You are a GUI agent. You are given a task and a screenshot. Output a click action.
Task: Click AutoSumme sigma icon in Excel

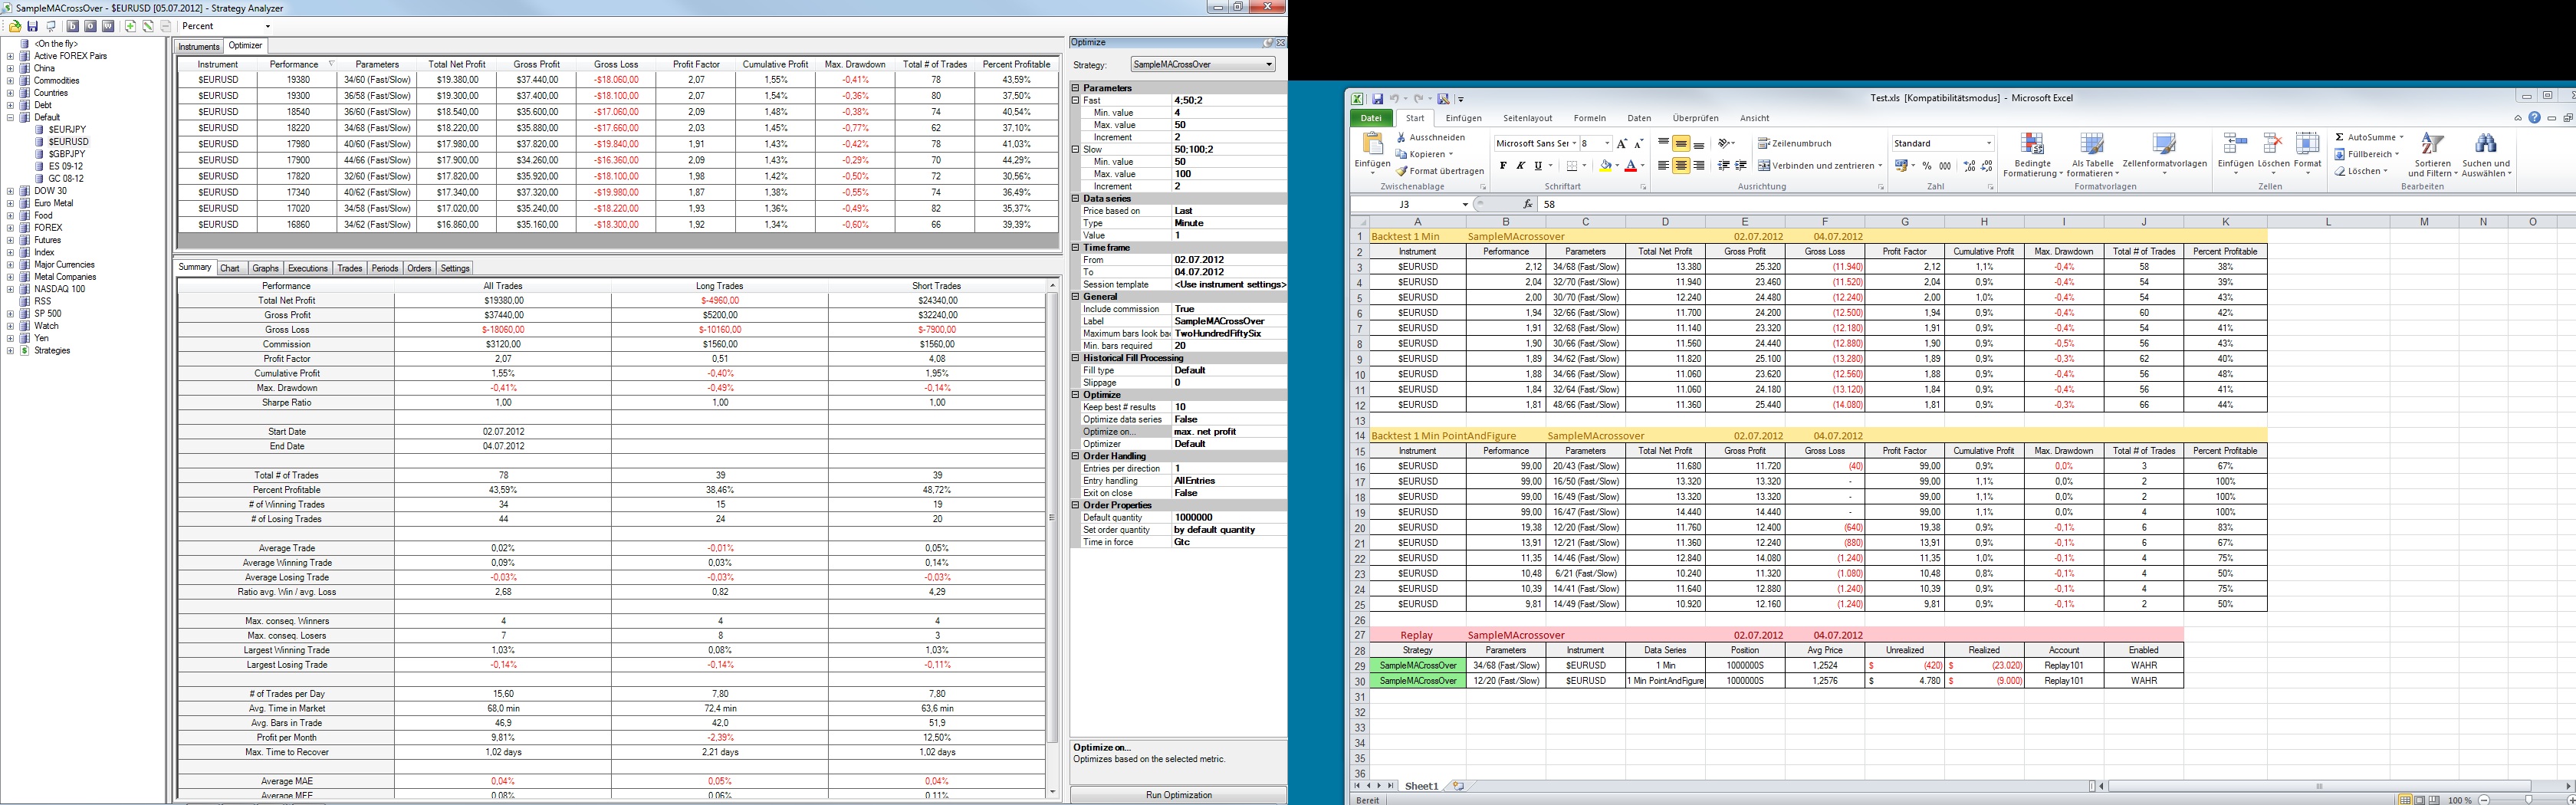[2340, 137]
